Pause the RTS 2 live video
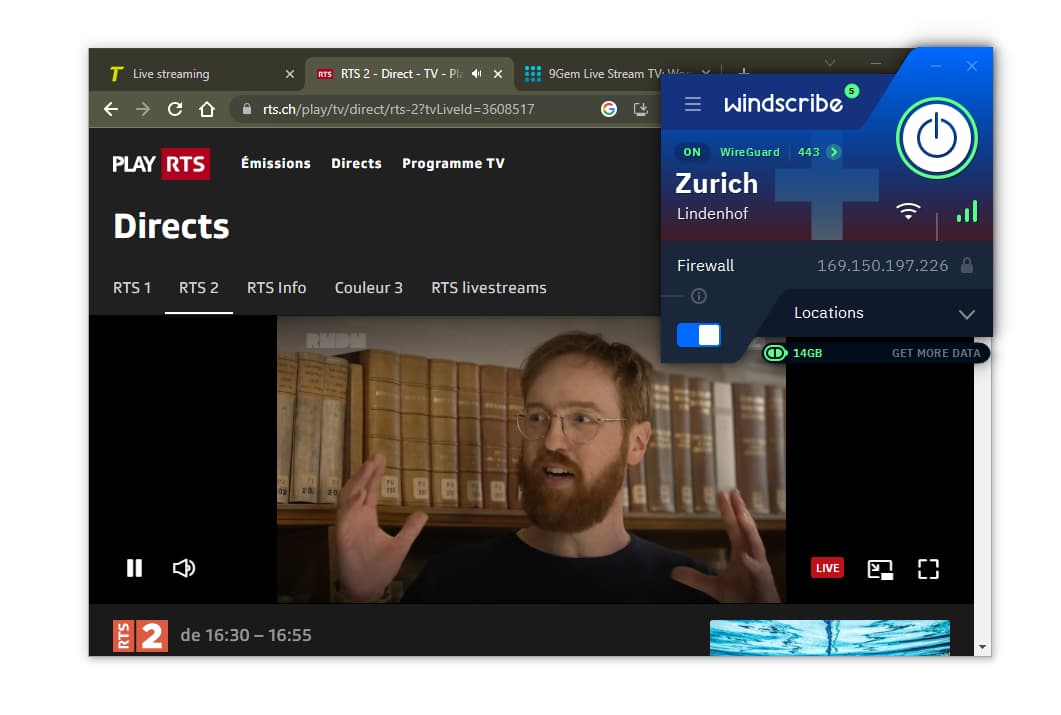 coord(135,568)
